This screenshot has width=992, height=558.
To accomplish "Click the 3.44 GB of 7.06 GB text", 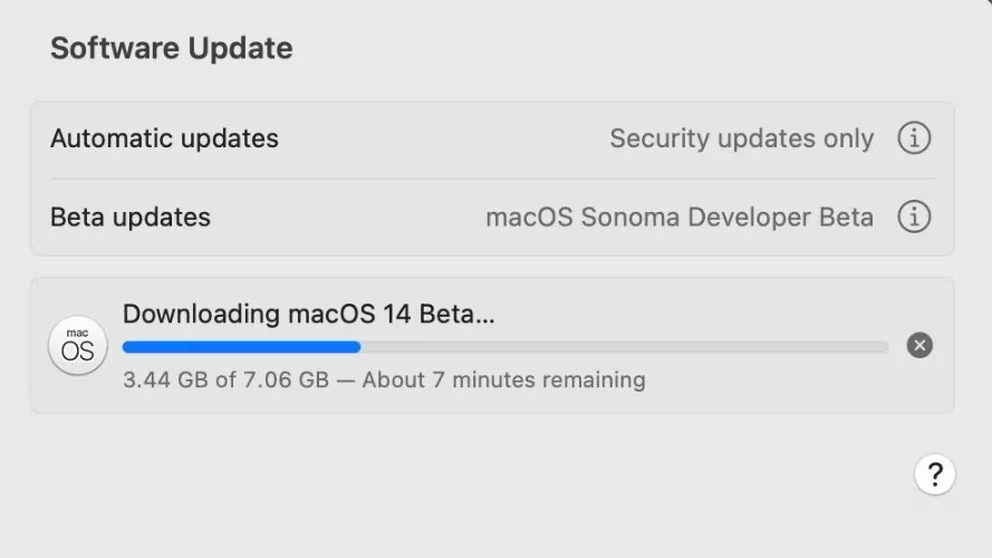I will pyautogui.click(x=225, y=380).
